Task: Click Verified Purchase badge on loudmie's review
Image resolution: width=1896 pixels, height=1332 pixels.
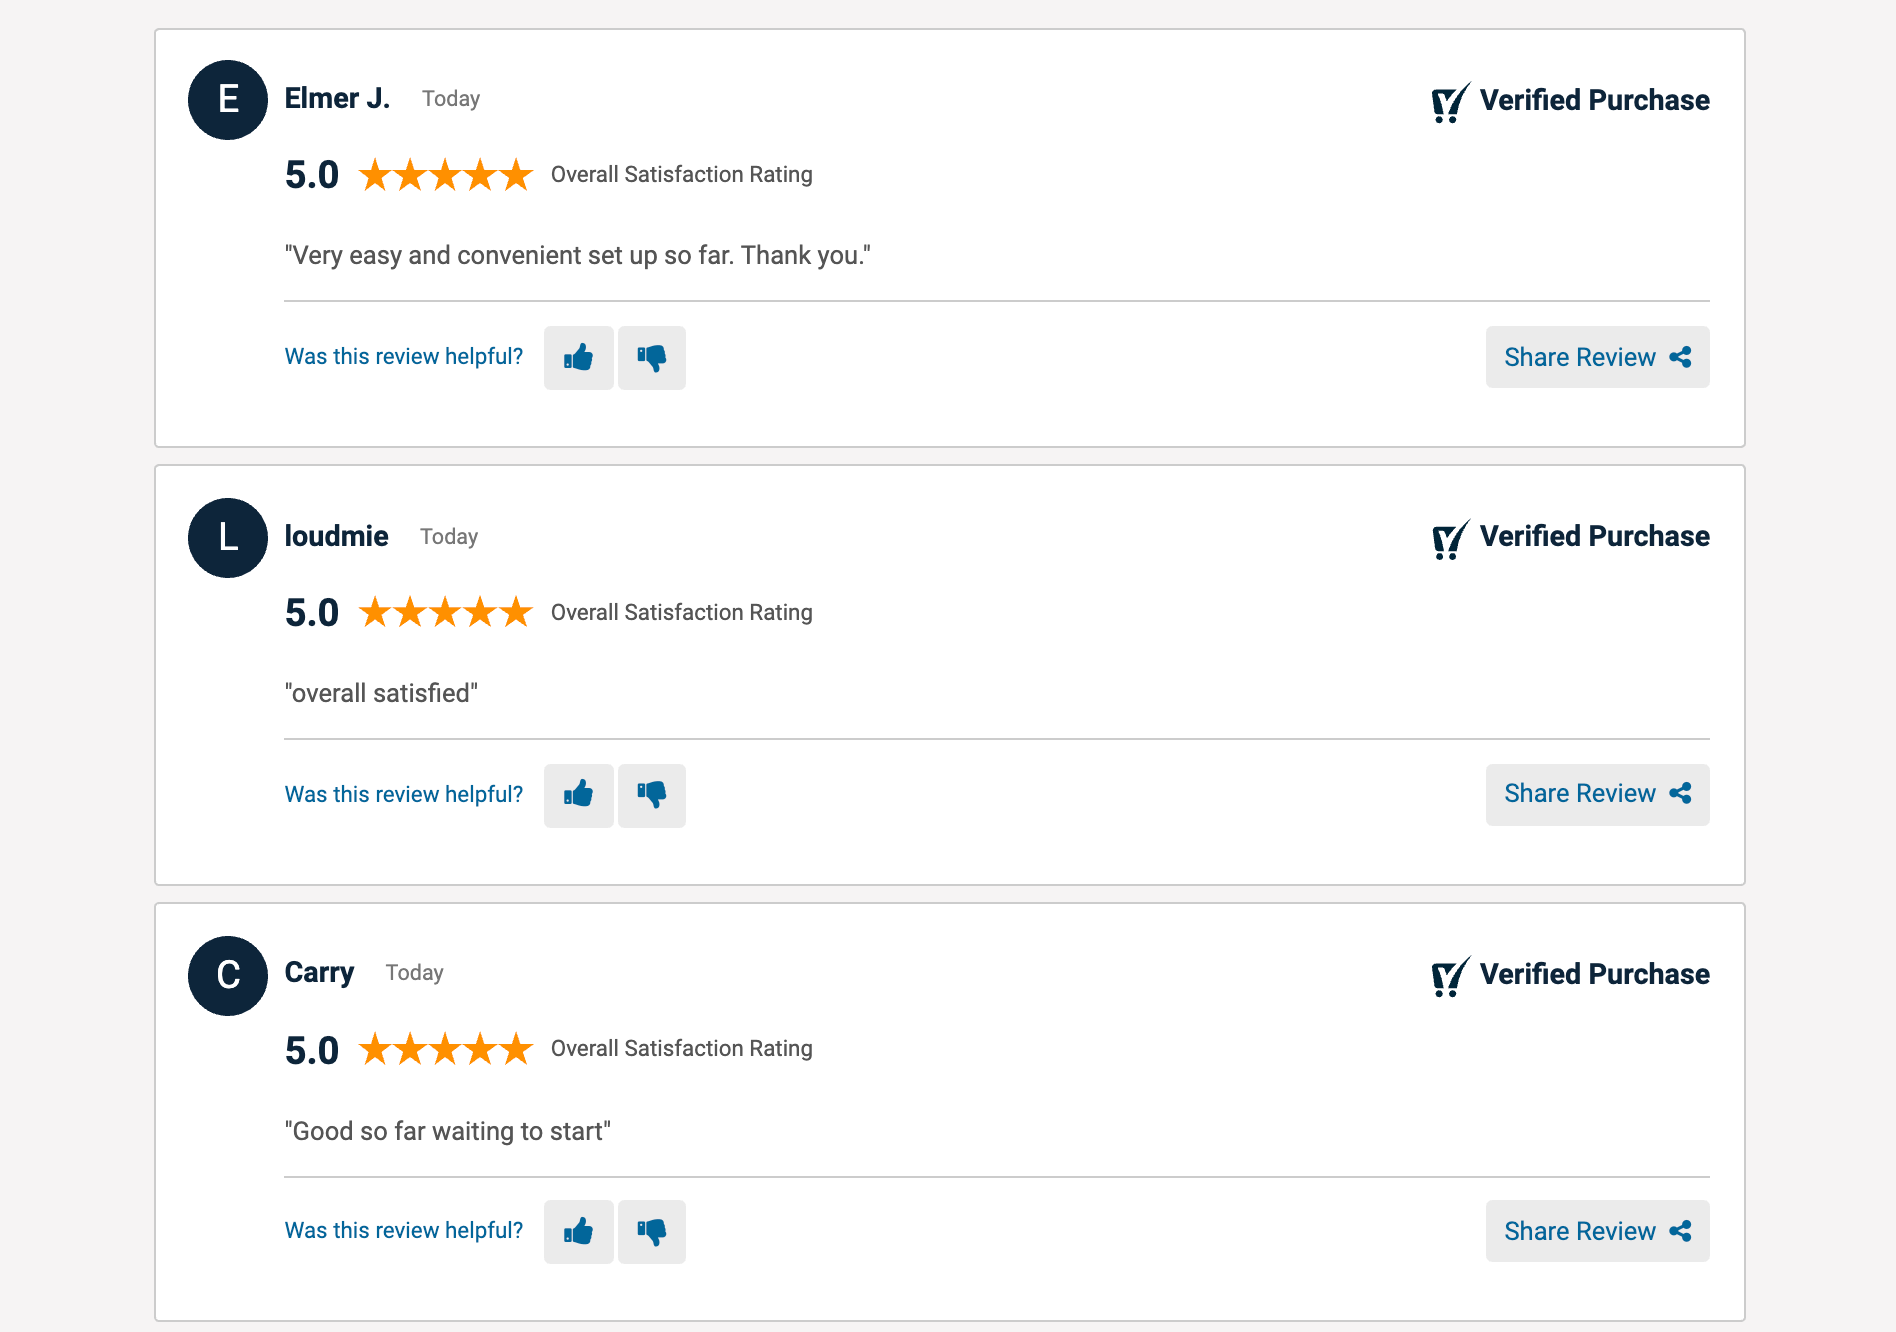Action: pos(1570,537)
